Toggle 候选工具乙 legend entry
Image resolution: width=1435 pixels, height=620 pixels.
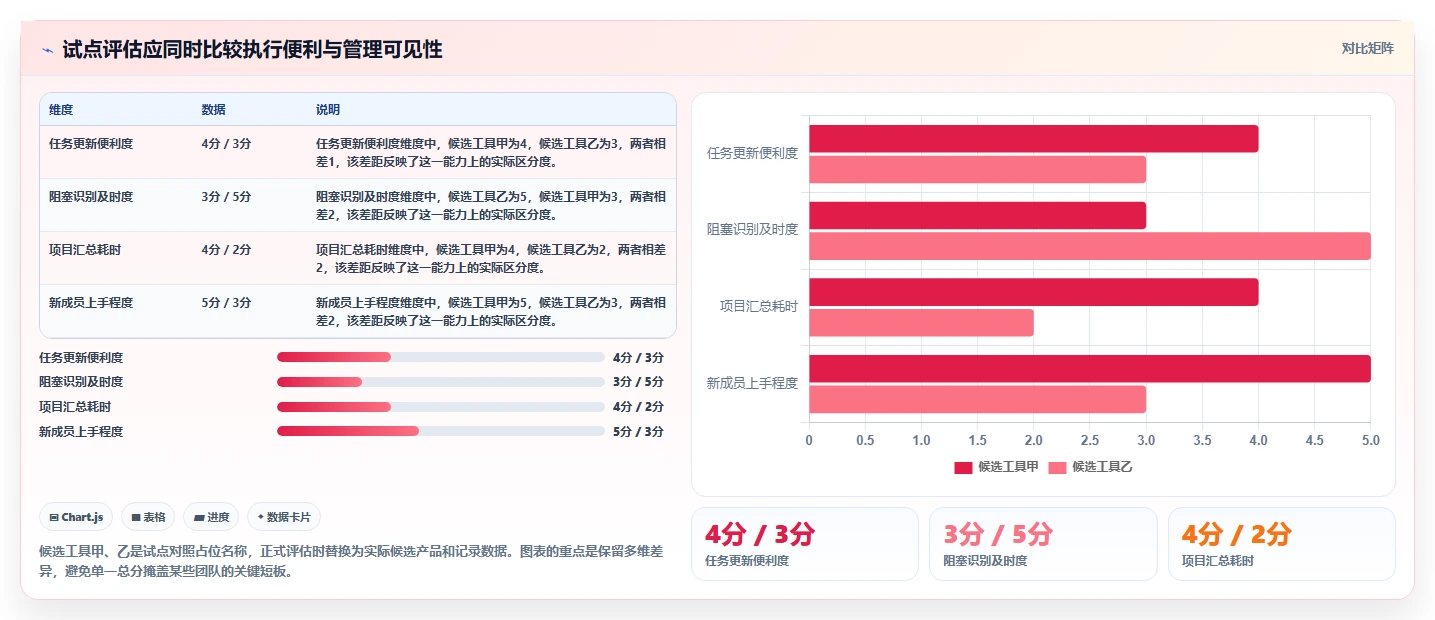[1090, 467]
